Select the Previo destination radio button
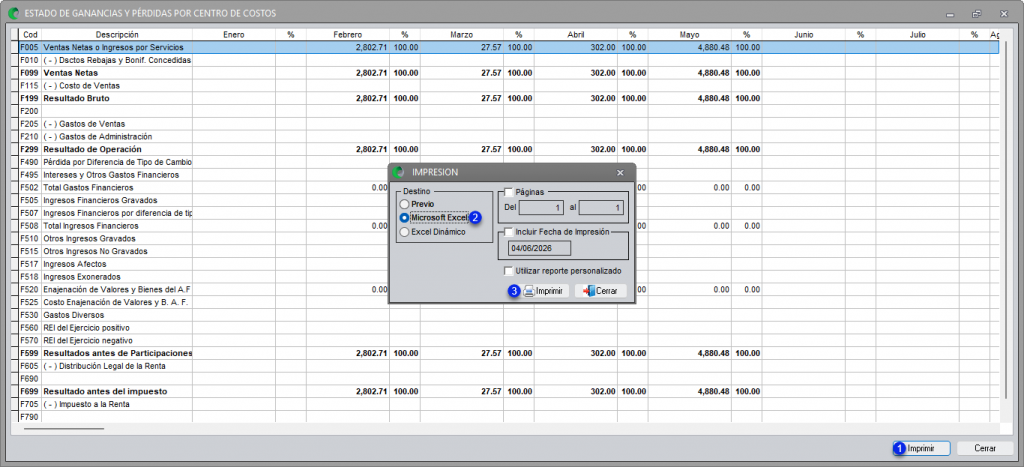 (x=405, y=204)
